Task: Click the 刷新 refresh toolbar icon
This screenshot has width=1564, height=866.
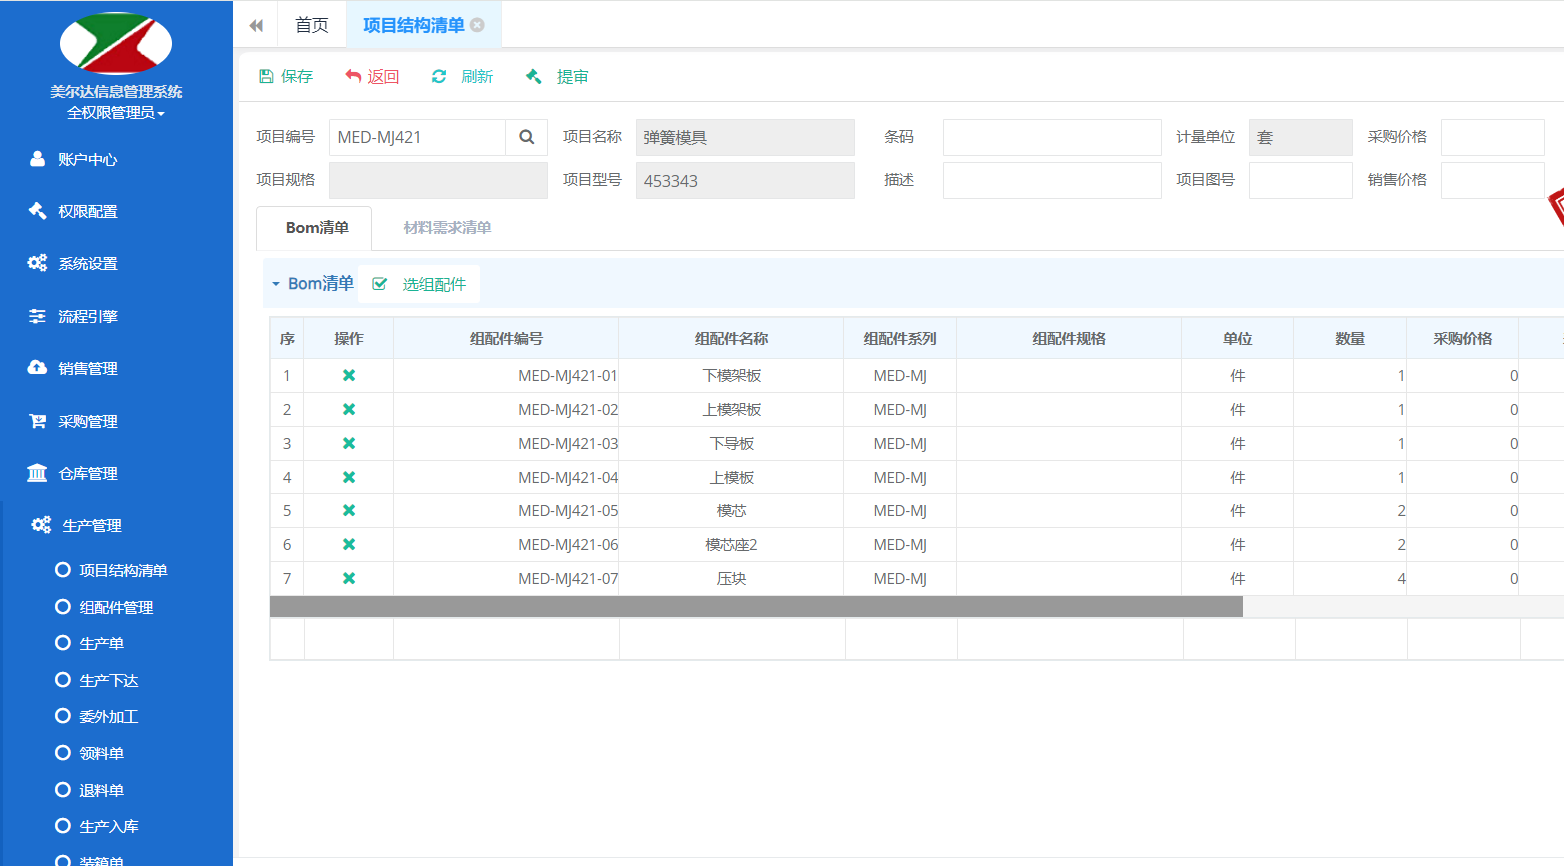Action: click(x=439, y=76)
